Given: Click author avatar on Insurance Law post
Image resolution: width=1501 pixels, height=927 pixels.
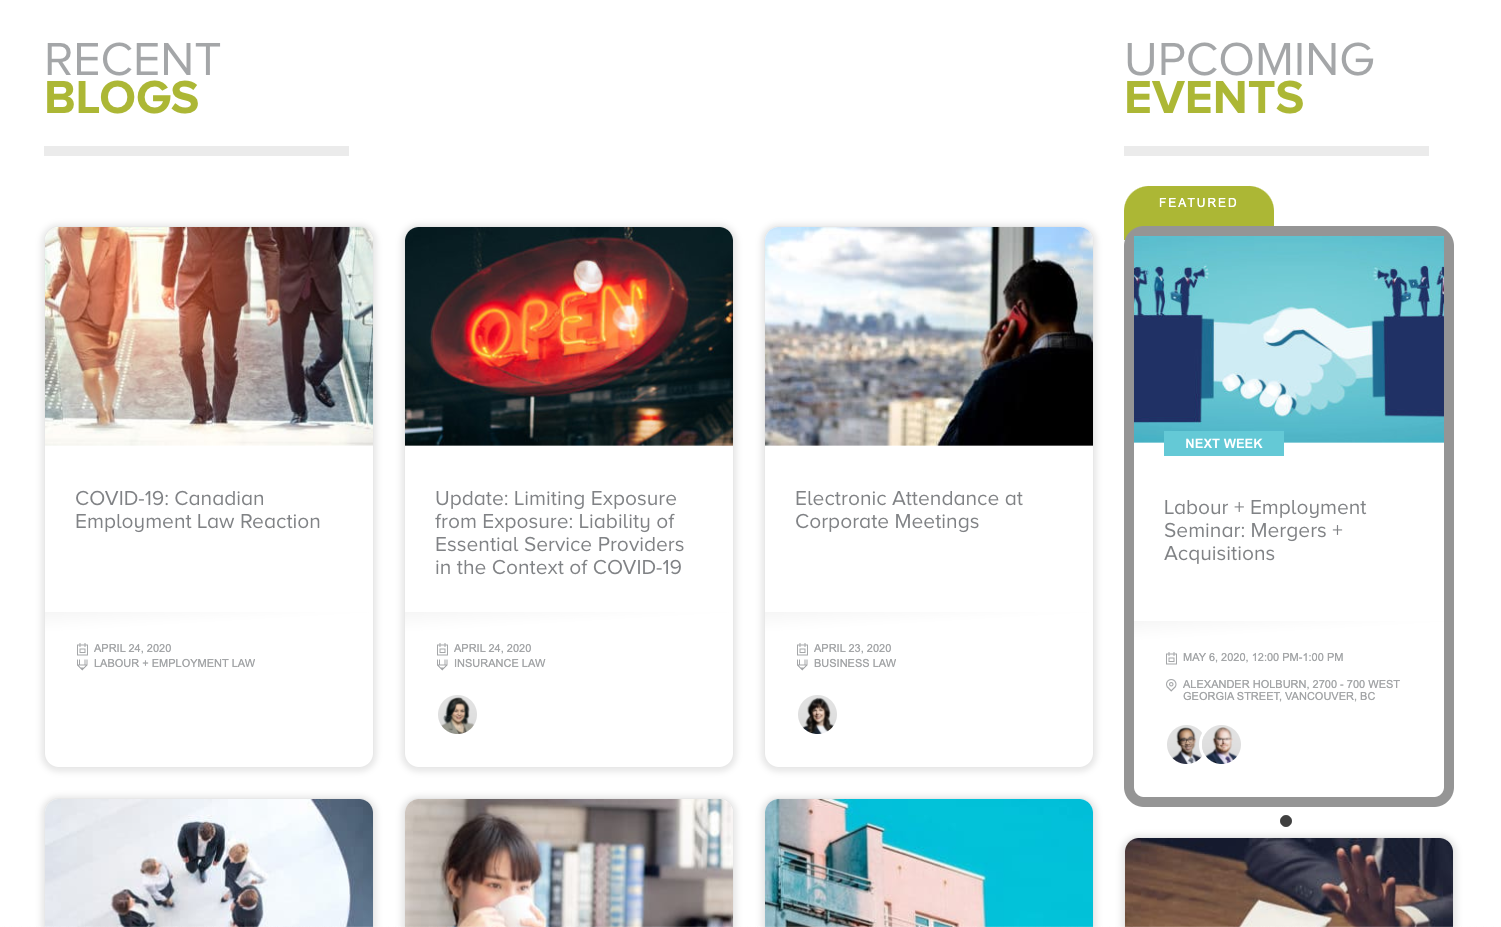Looking at the screenshot, I should pos(457,715).
